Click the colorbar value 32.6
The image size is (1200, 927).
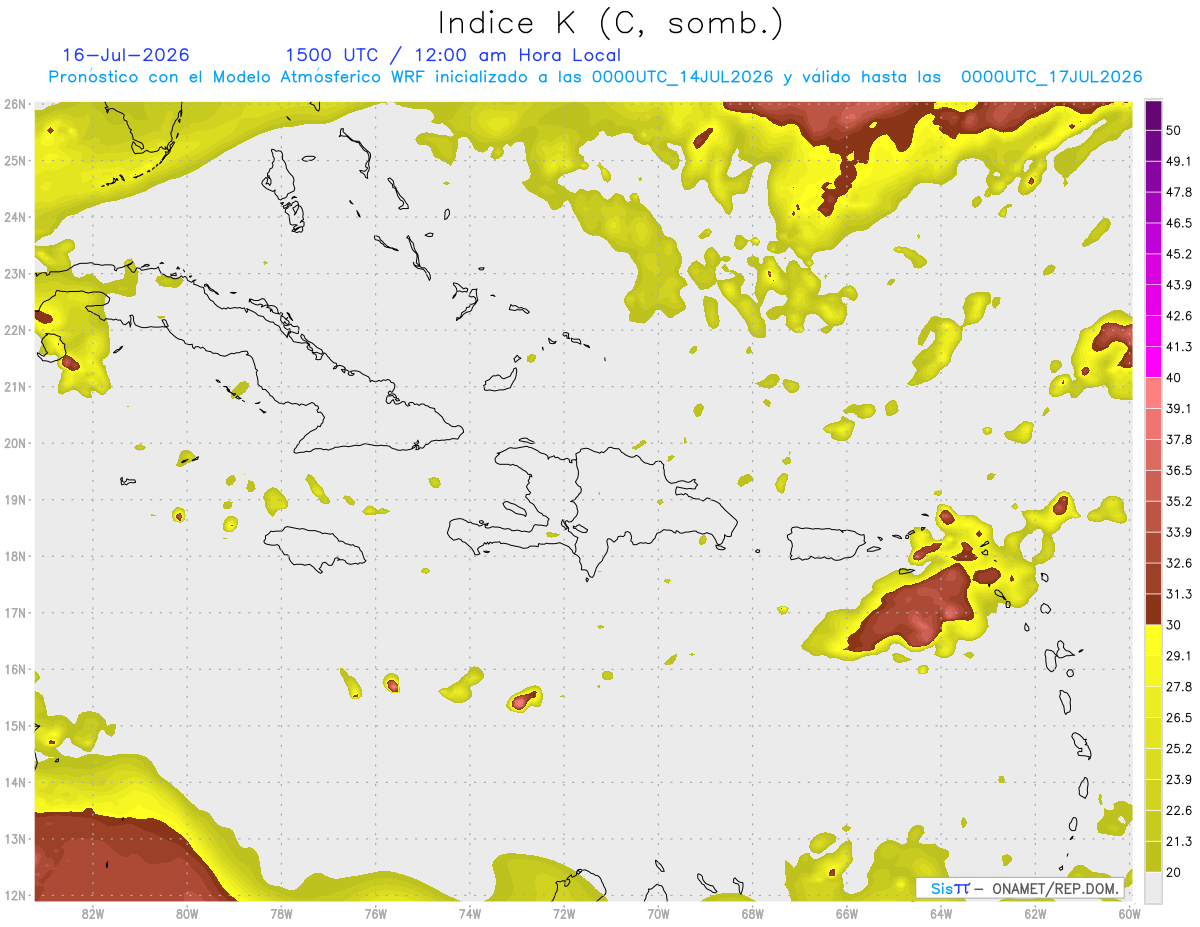coord(1179,563)
